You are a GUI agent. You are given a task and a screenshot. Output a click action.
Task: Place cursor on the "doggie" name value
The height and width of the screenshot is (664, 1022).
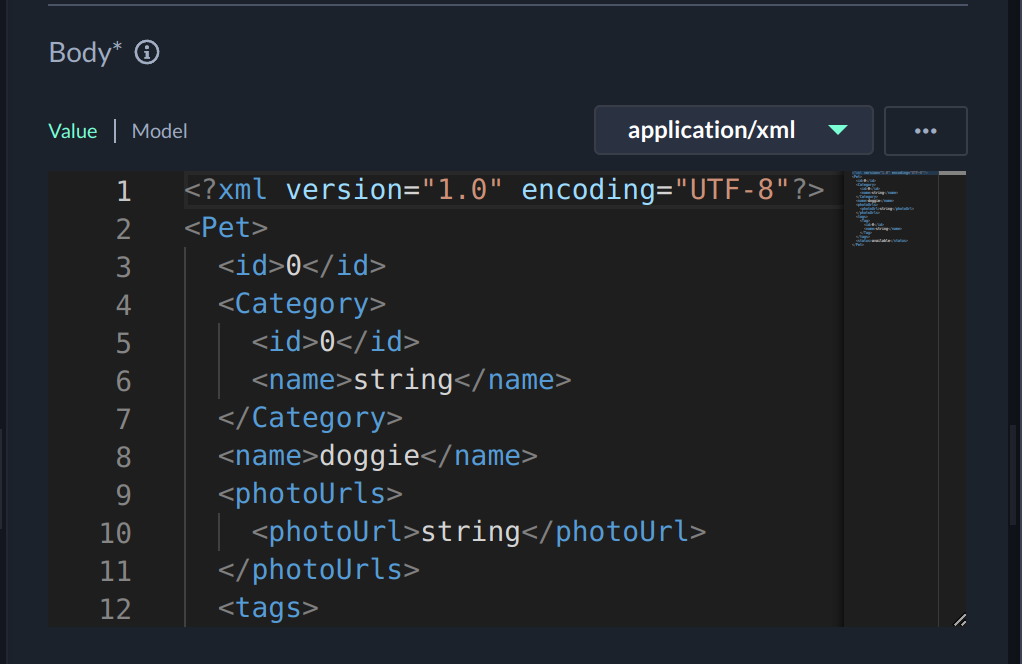tap(369, 456)
